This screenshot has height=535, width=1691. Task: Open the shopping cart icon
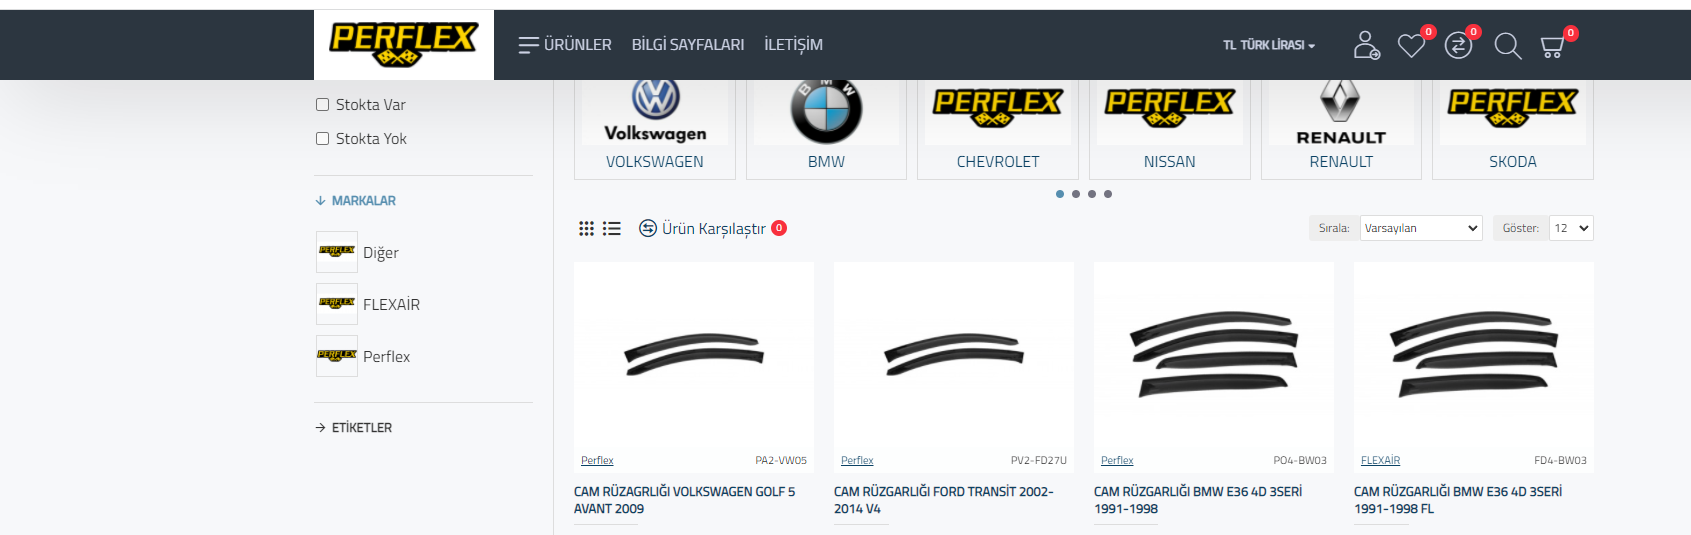tap(1552, 46)
